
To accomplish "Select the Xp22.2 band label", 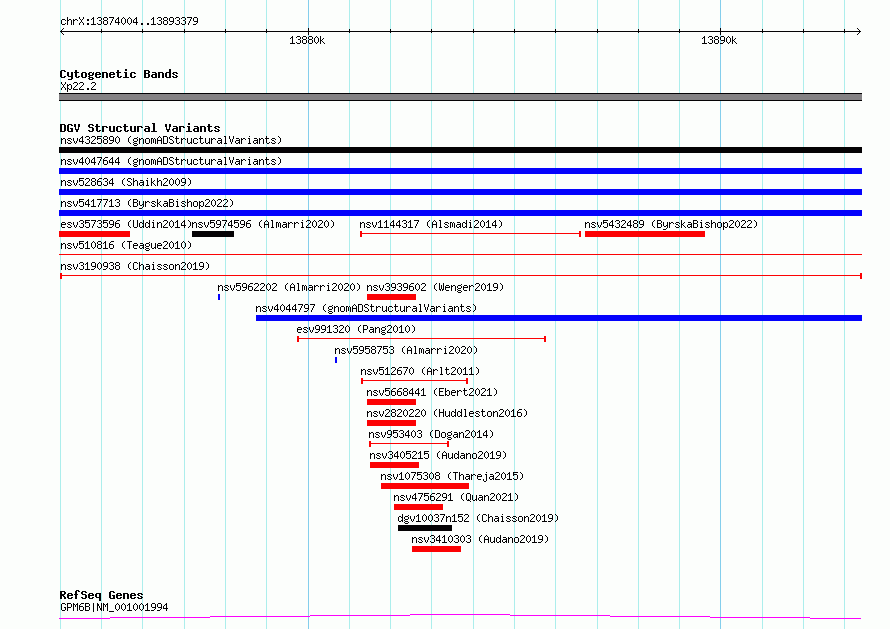I will pyautogui.click(x=78, y=86).
